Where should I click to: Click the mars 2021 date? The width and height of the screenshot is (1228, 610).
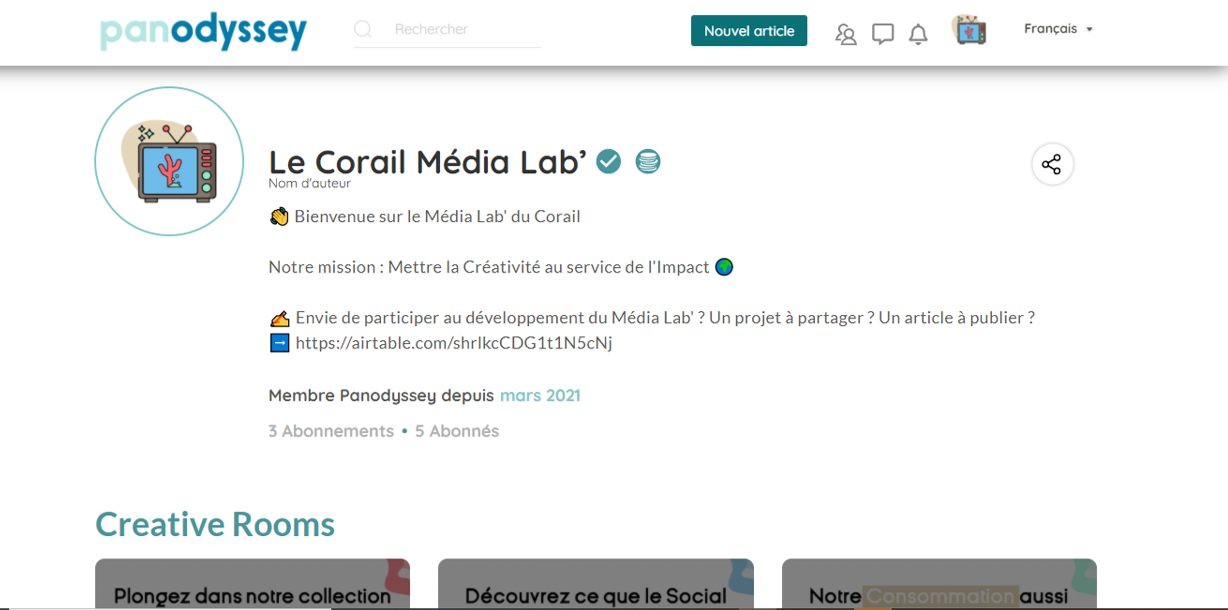pyautogui.click(x=540, y=395)
